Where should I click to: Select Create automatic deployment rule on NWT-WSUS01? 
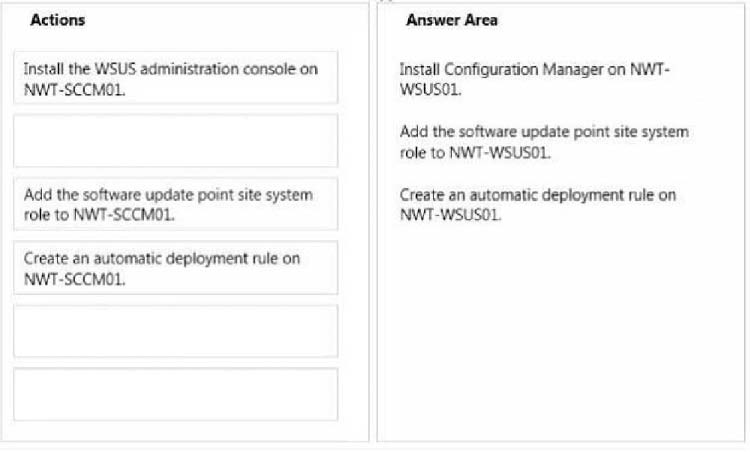click(538, 204)
